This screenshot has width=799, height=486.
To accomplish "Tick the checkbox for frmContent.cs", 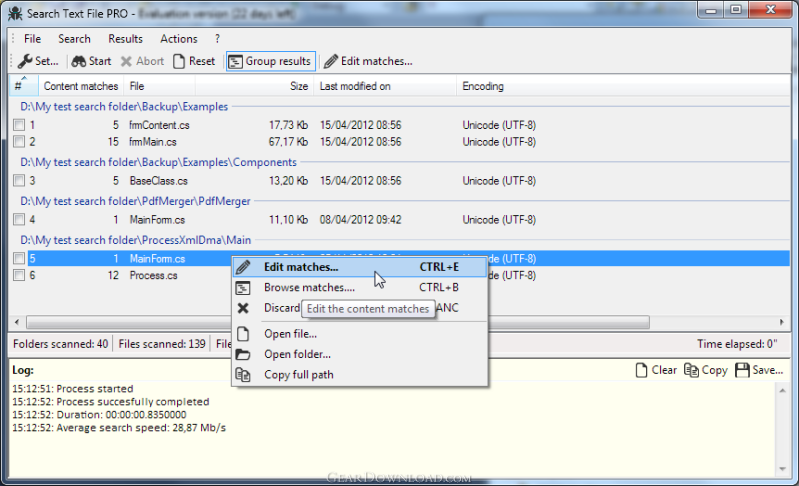I will 19,125.
